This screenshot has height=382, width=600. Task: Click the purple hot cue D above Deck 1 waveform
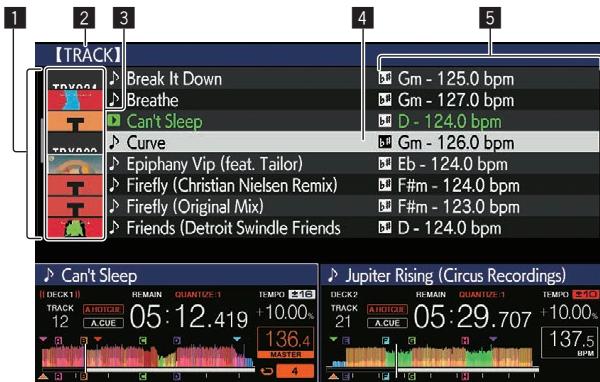point(176,340)
